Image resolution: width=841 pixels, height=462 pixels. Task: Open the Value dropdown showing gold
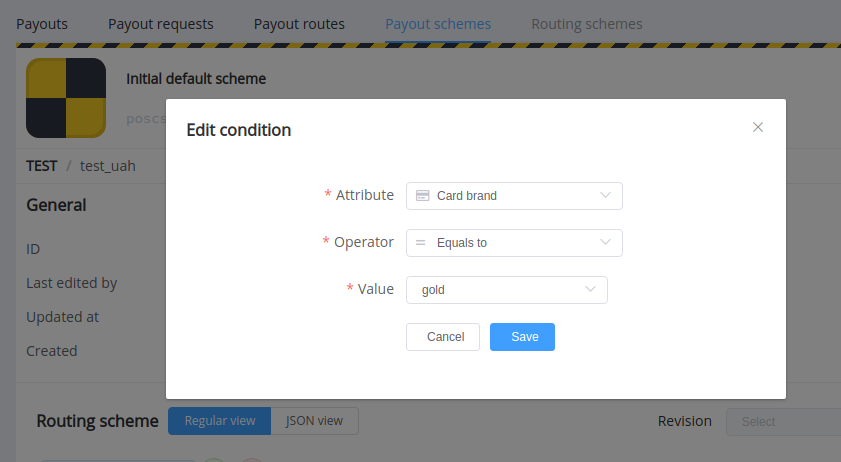coord(507,290)
